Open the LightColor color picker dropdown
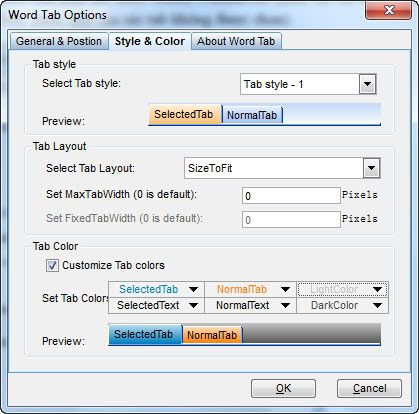This screenshot has width=419, height=414. click(343, 289)
